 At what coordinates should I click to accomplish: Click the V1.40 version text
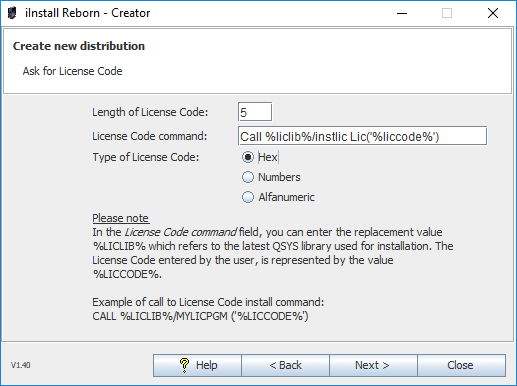coord(21,365)
